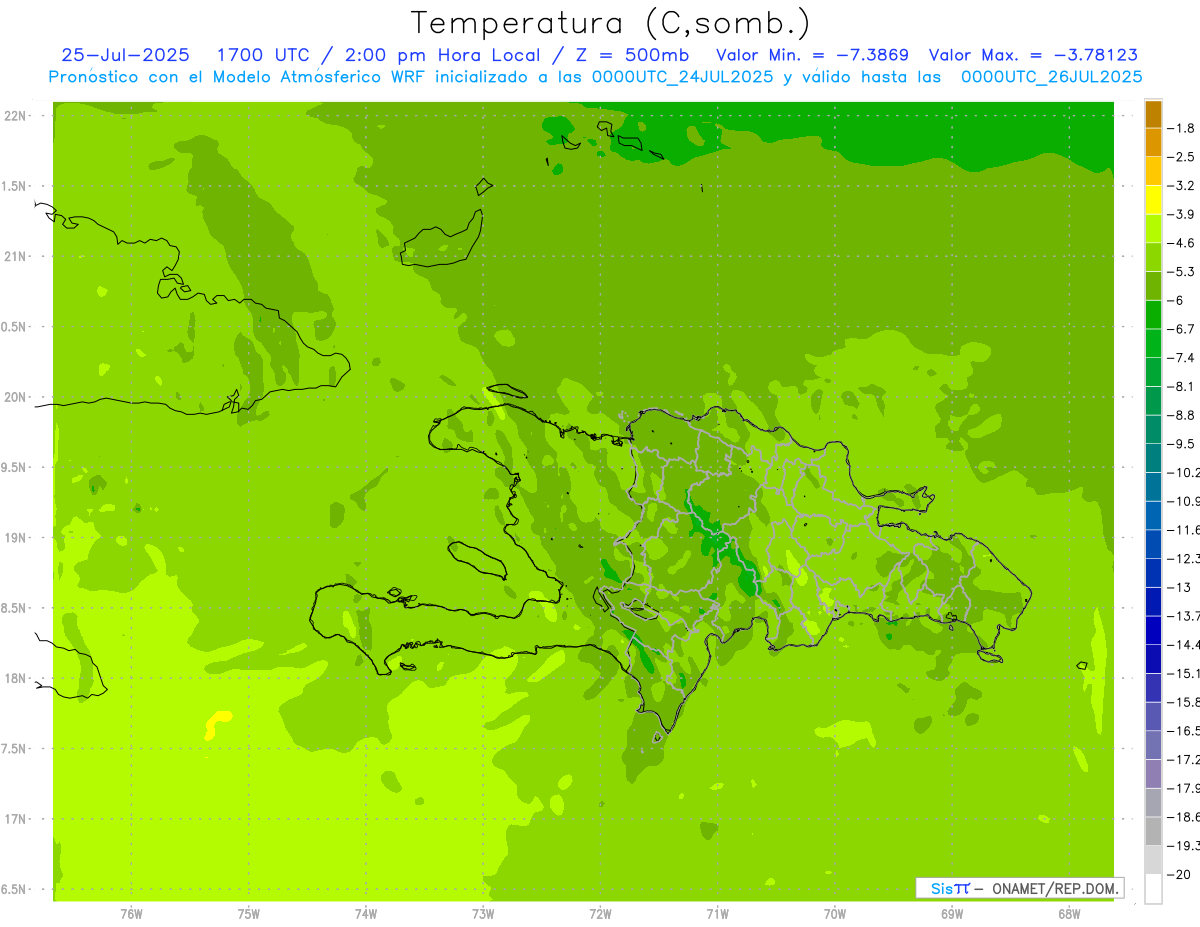The width and height of the screenshot is (1200, 927).
Task: Click the -5.3 colorbar value
Action: 1181,271
